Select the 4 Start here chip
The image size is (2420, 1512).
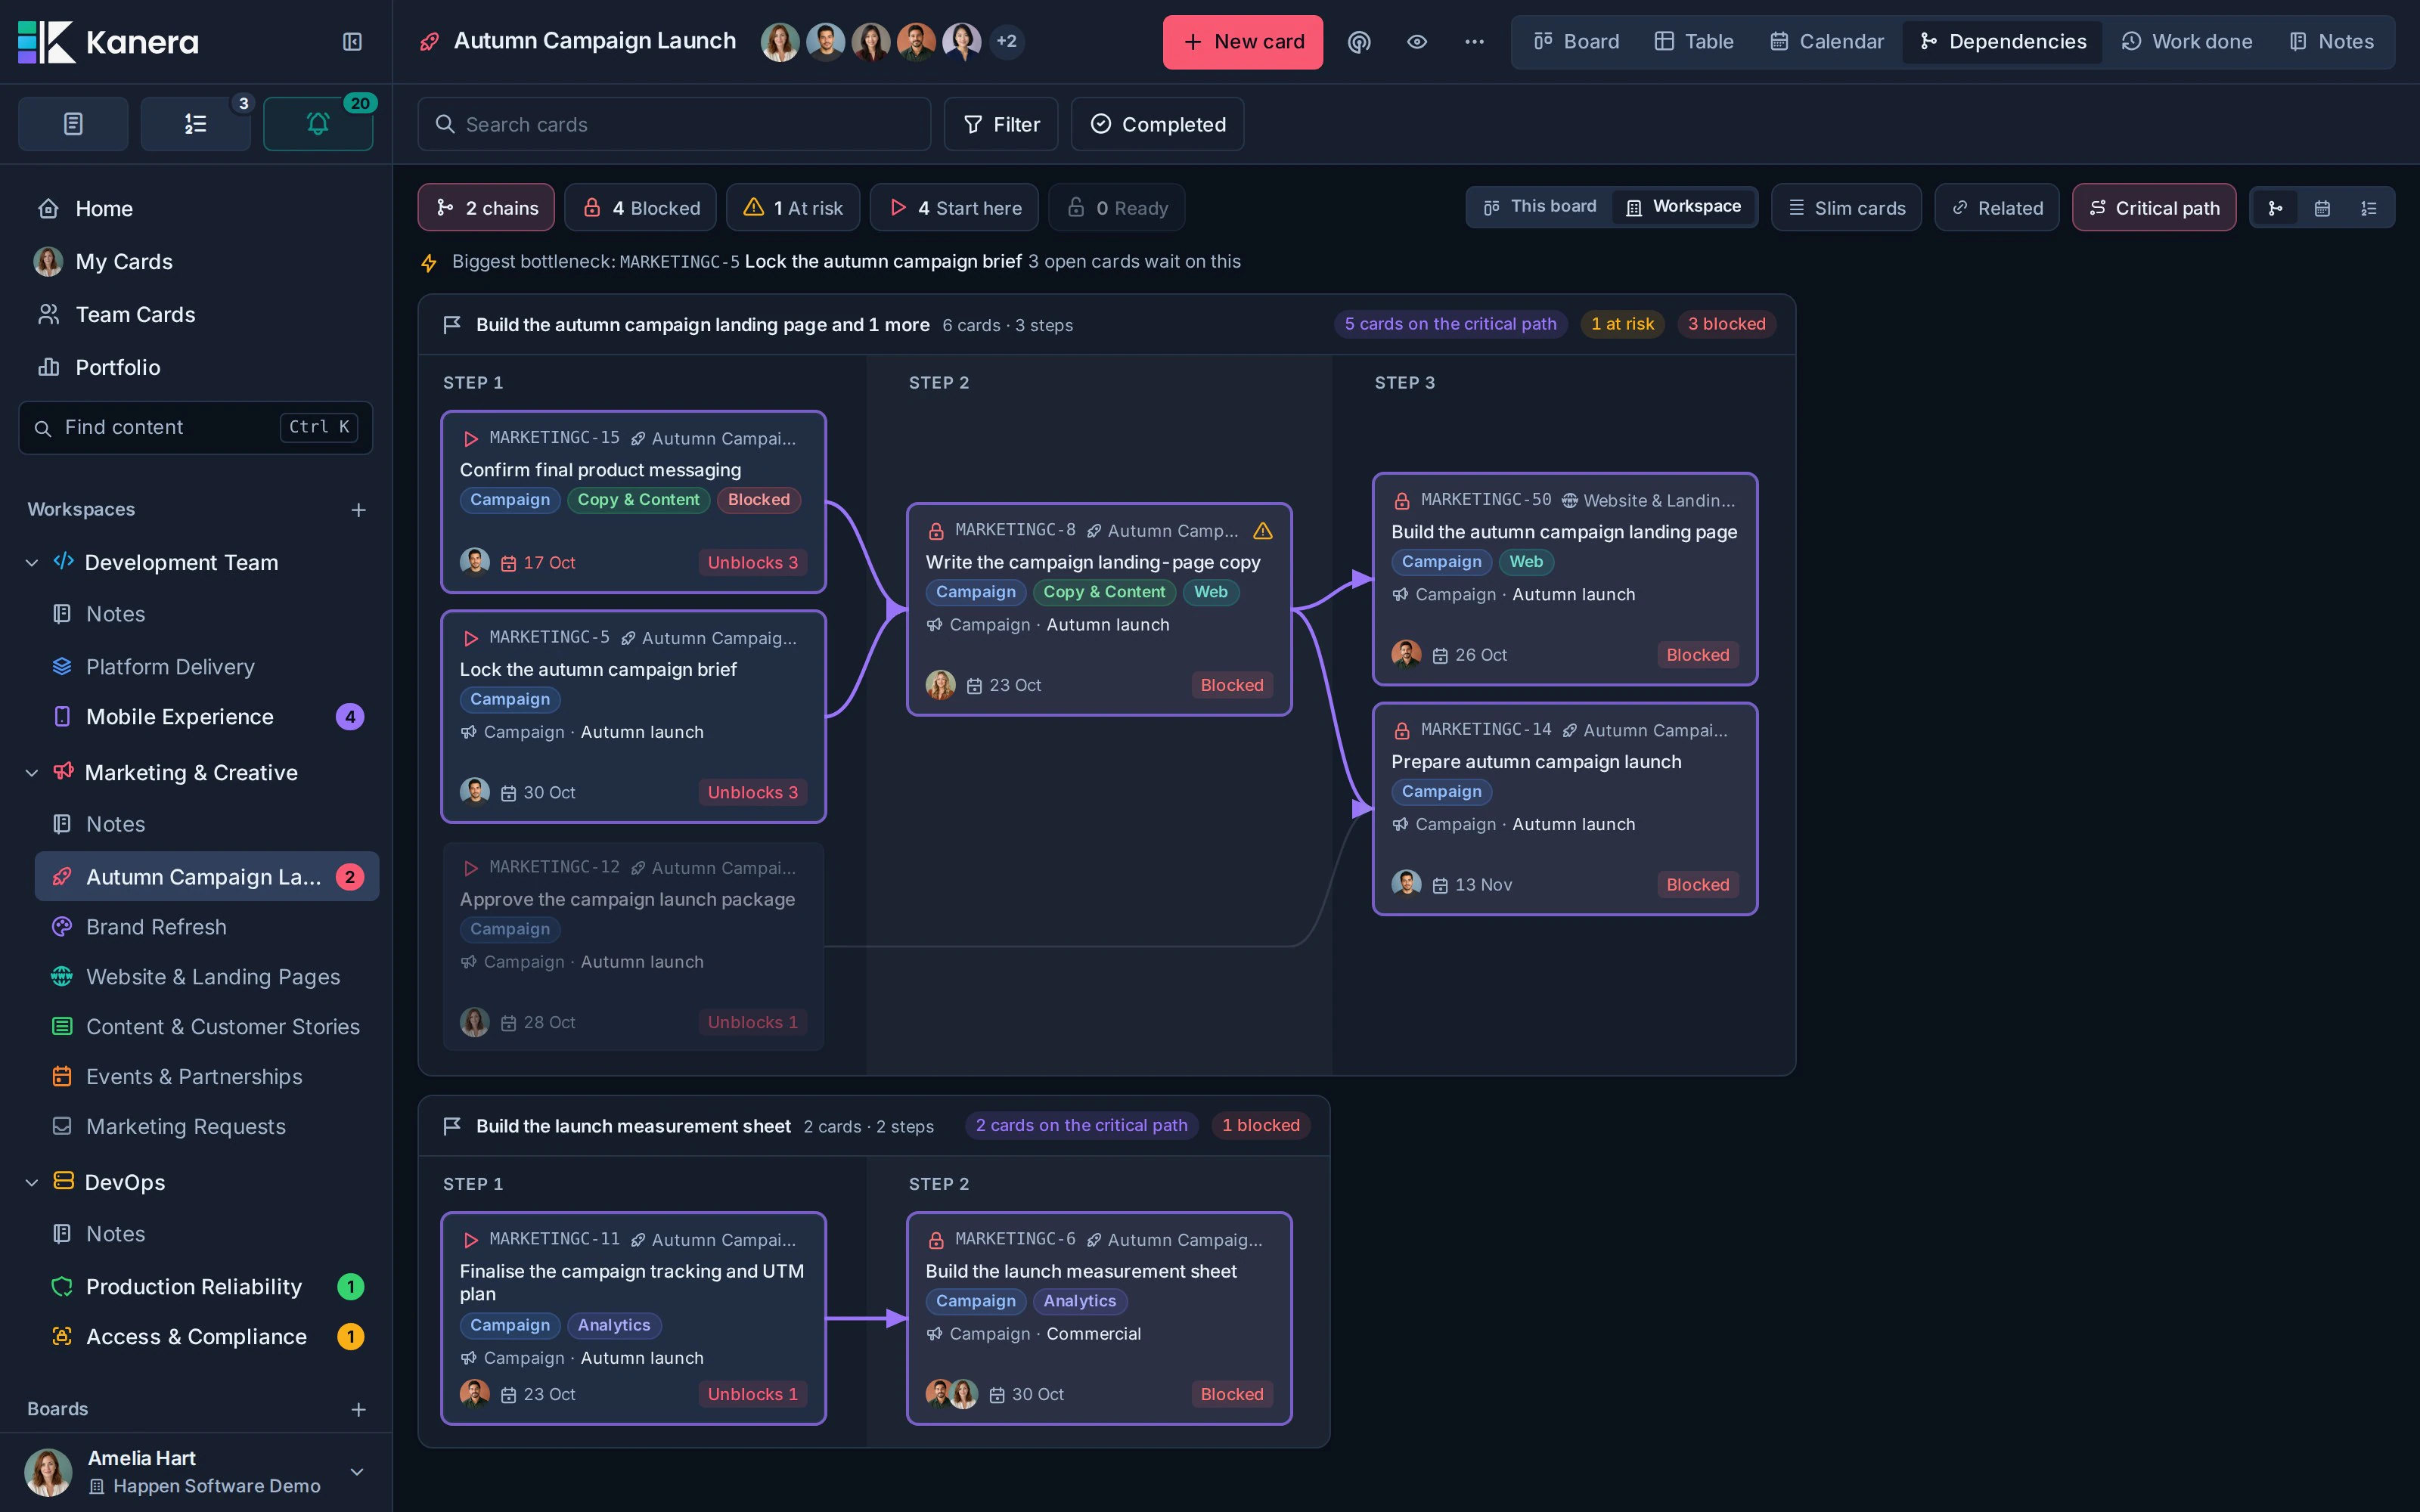[x=954, y=208]
